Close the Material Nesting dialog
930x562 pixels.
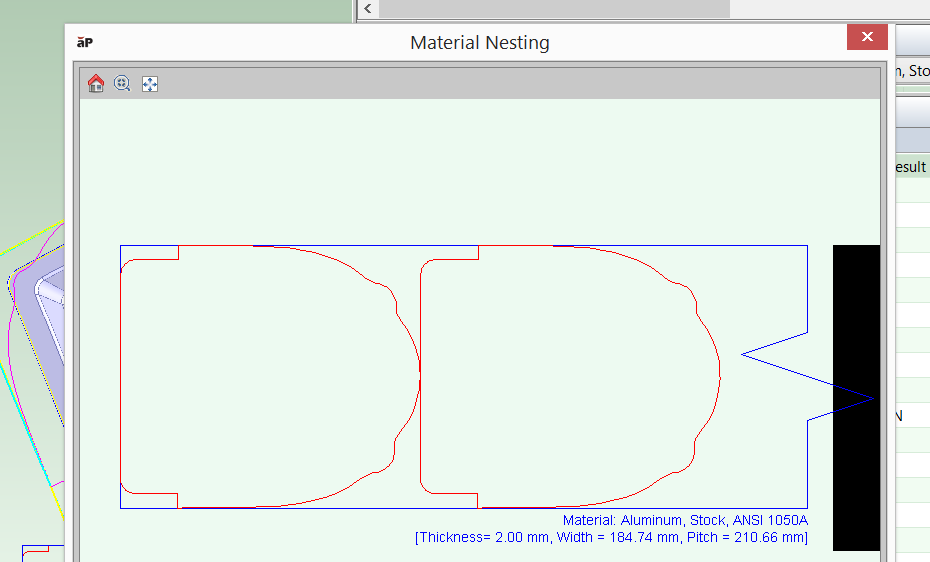click(x=867, y=38)
